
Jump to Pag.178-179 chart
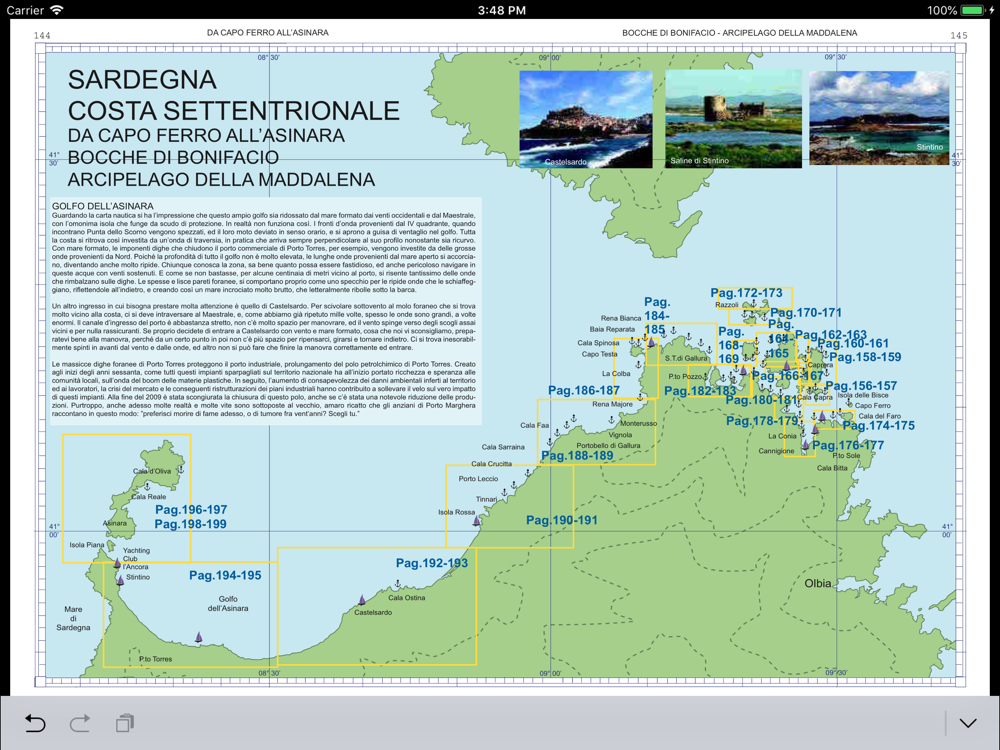pyautogui.click(x=762, y=421)
